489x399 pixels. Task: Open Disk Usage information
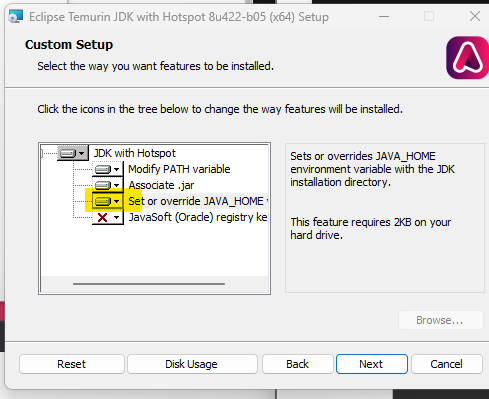192,364
